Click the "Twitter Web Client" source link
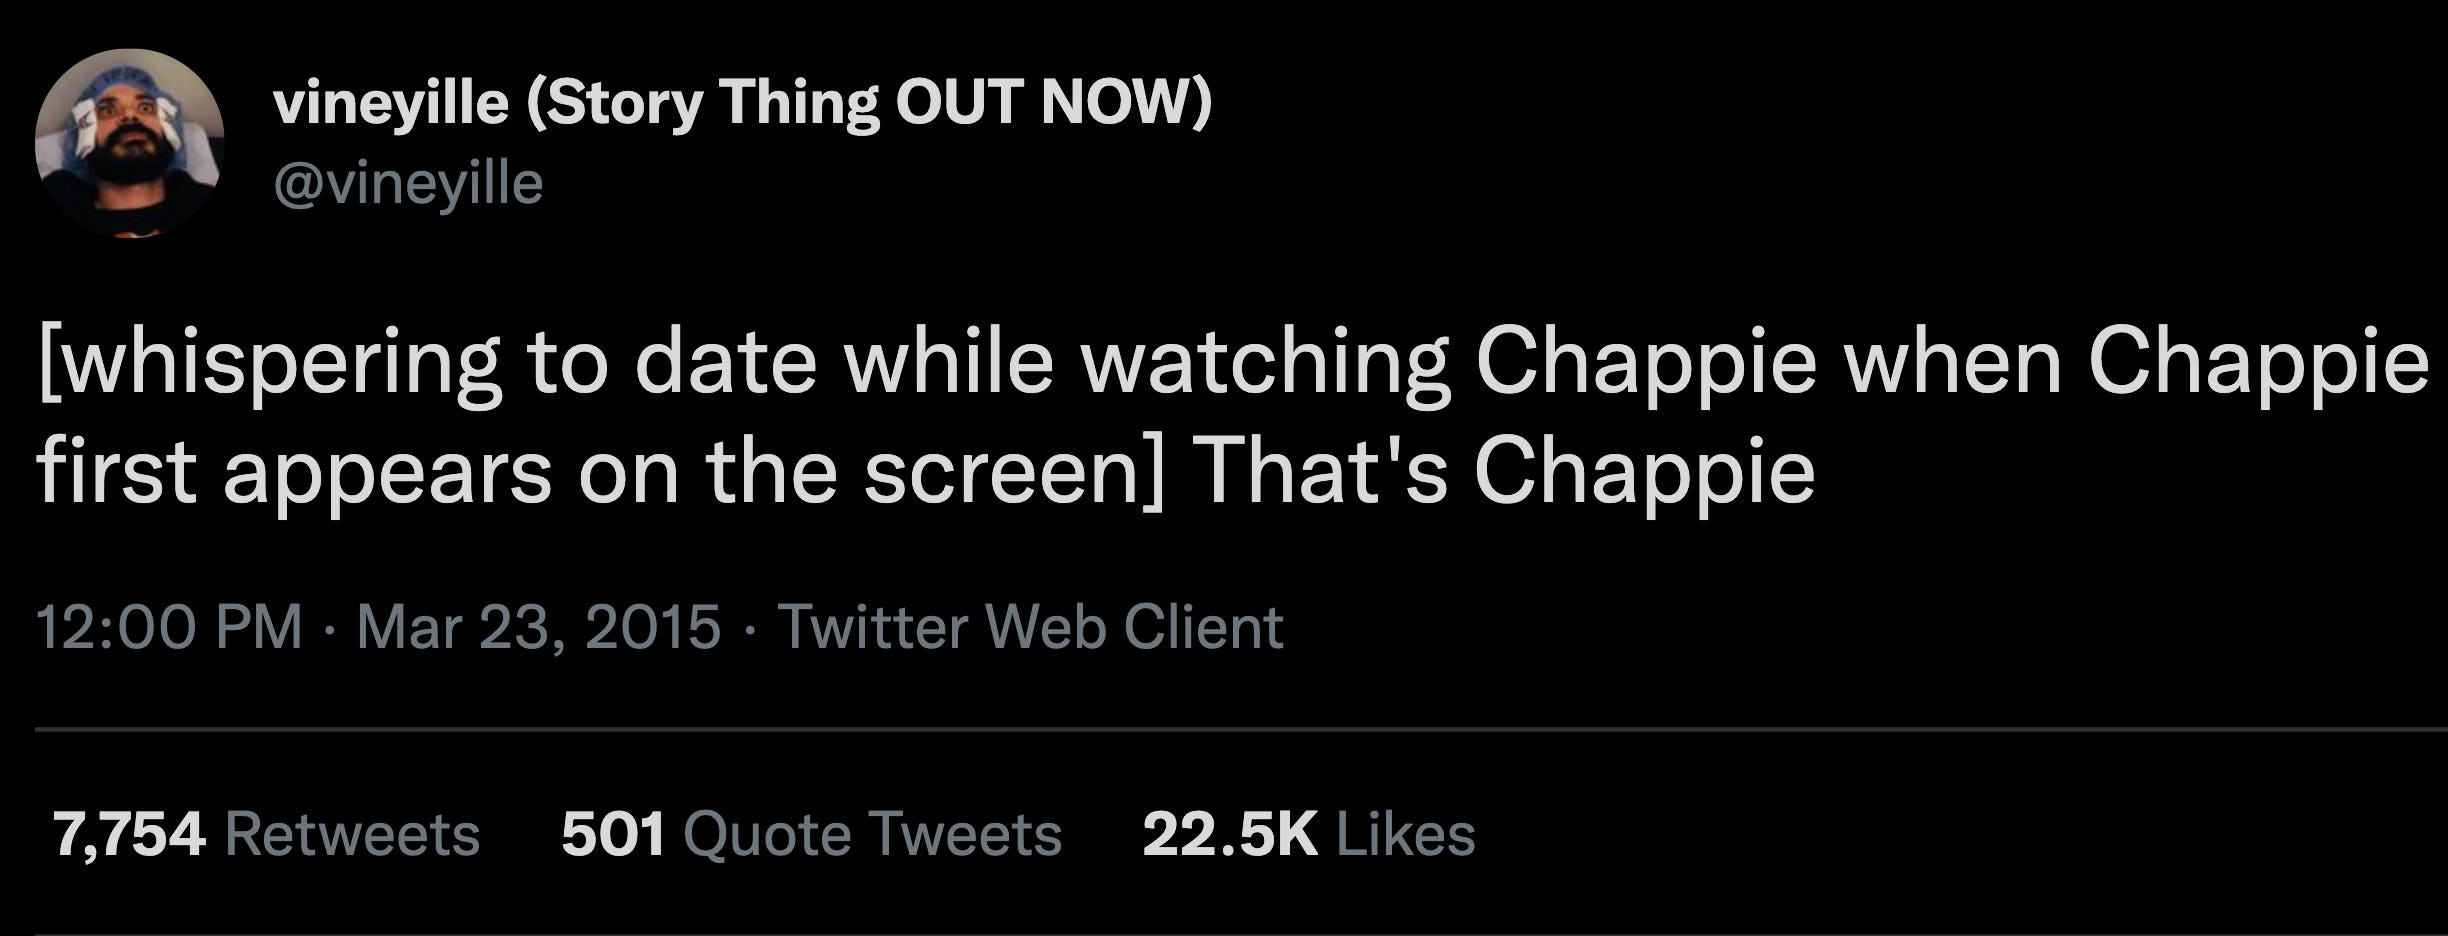The width and height of the screenshot is (2448, 936). [x=1030, y=627]
